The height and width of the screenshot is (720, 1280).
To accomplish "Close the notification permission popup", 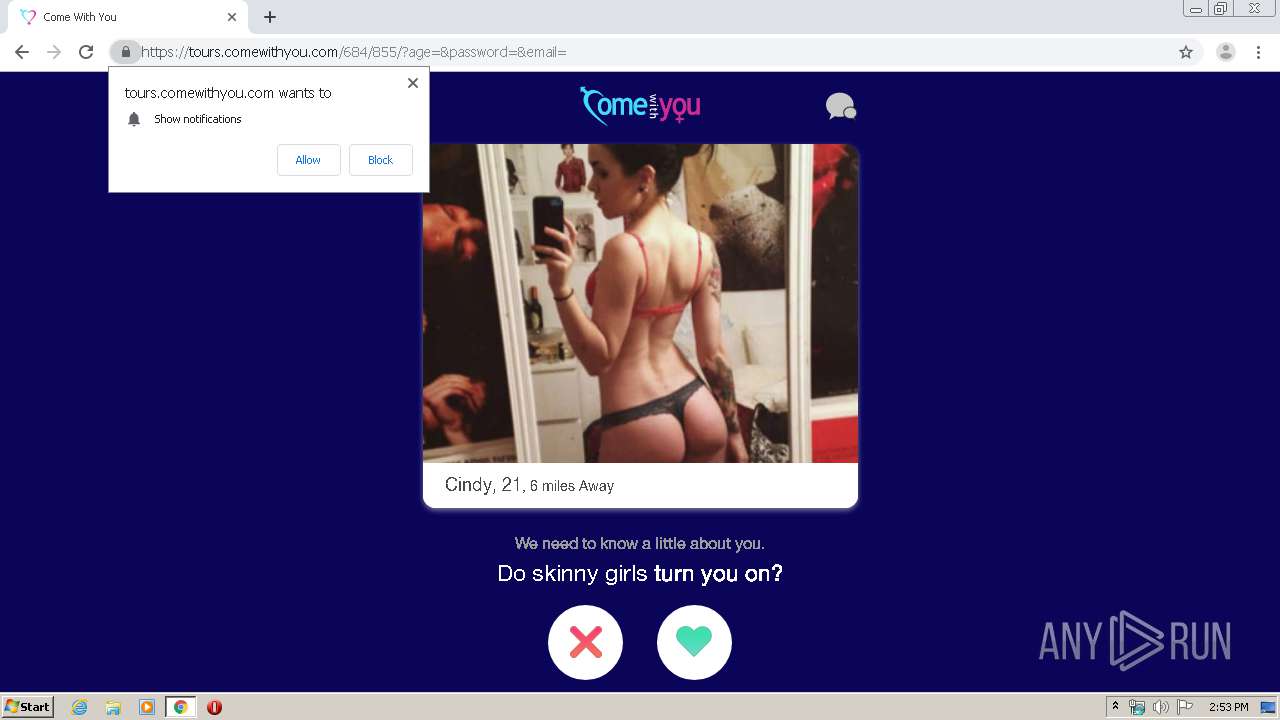I will tap(412, 83).
